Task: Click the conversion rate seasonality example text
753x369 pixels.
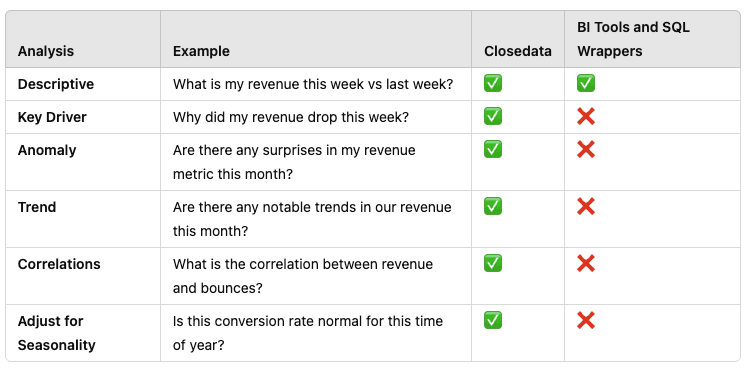Action: pyautogui.click(x=308, y=333)
